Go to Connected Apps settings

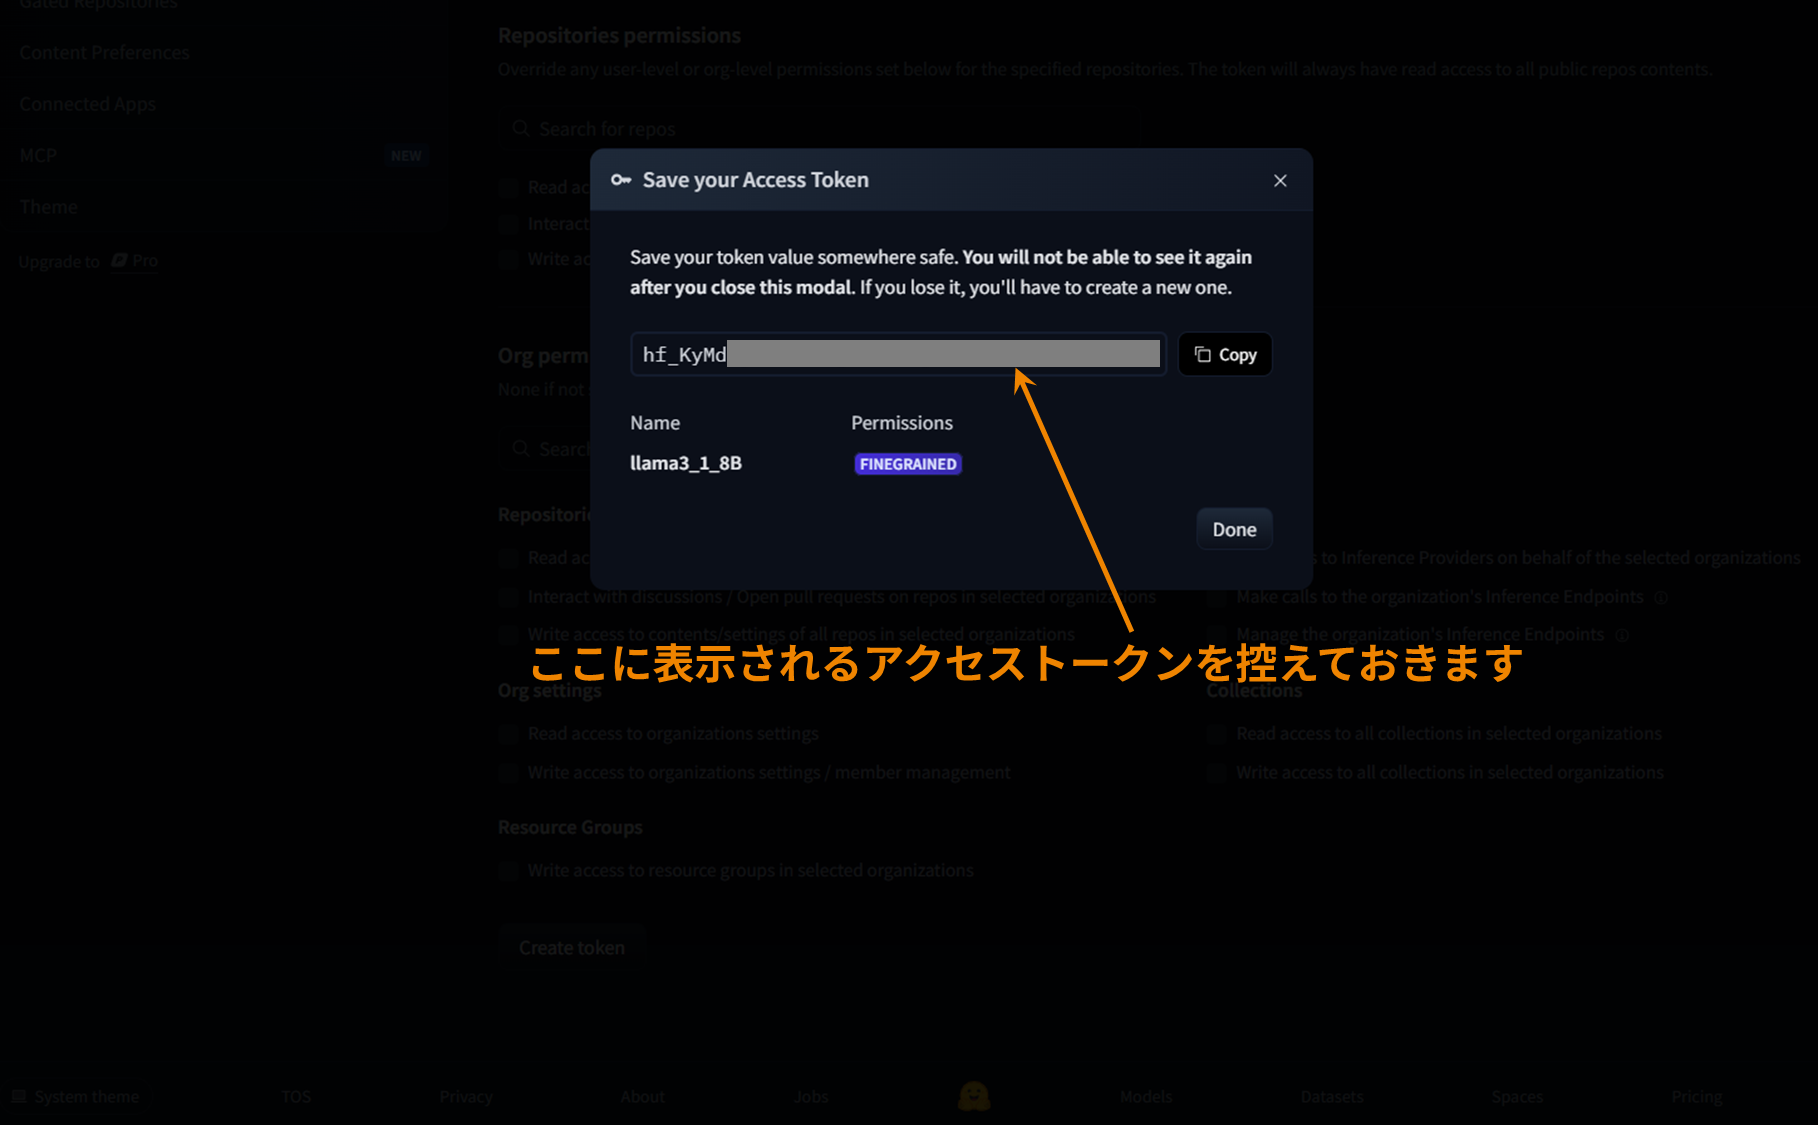click(x=88, y=104)
